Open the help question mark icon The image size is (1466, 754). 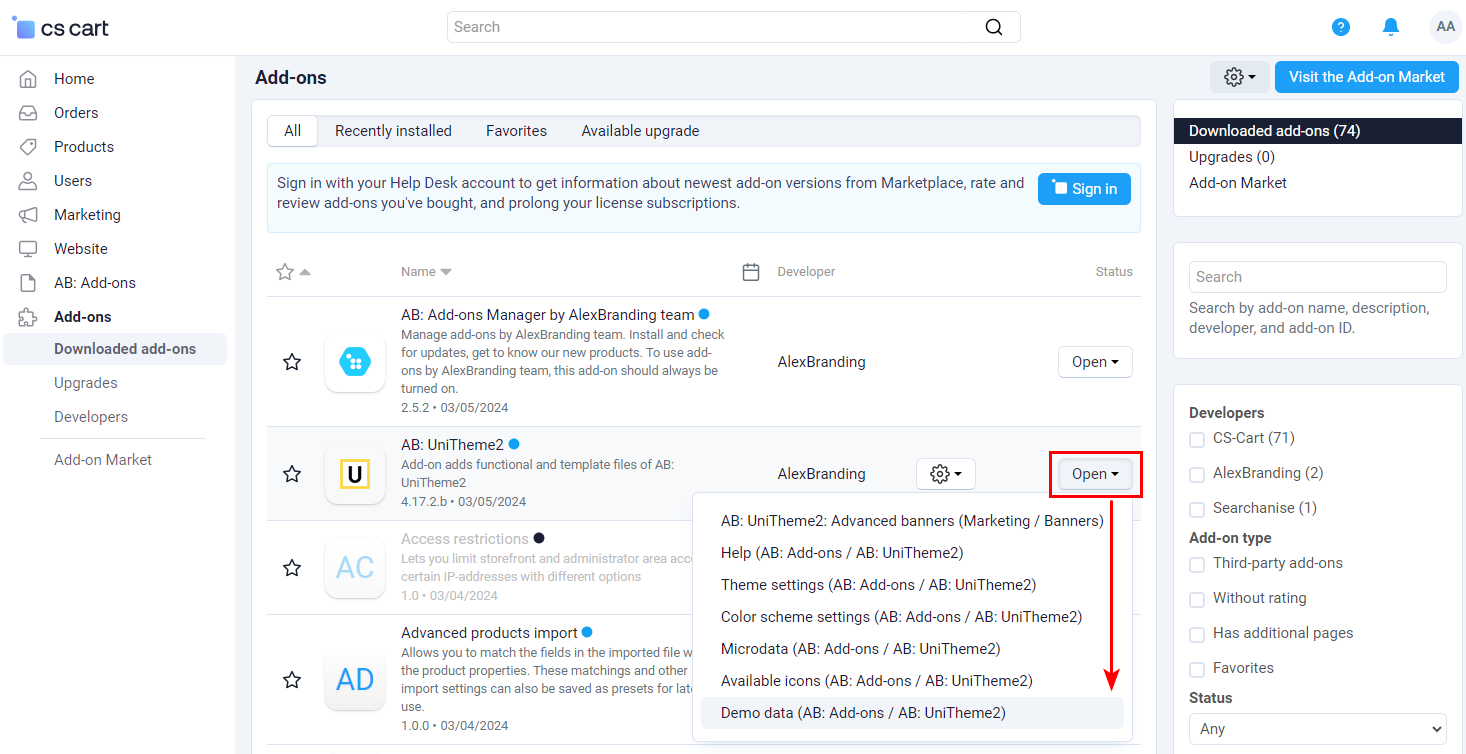[x=1341, y=27]
